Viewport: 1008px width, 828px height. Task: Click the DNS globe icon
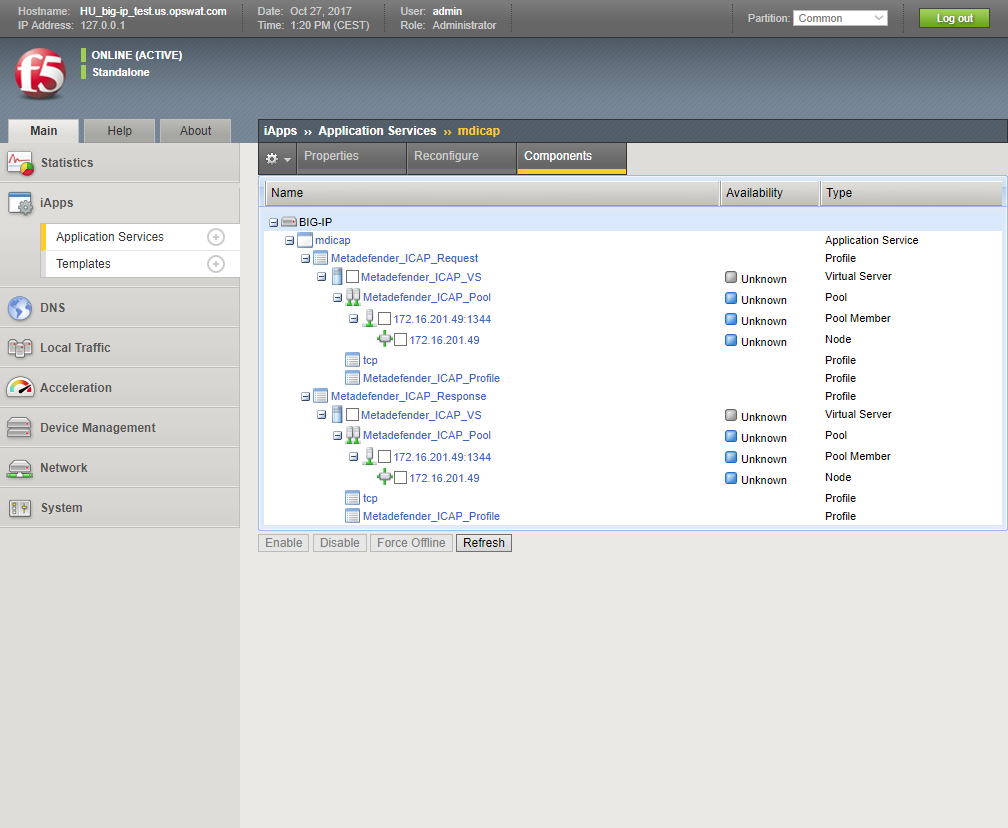click(x=20, y=308)
